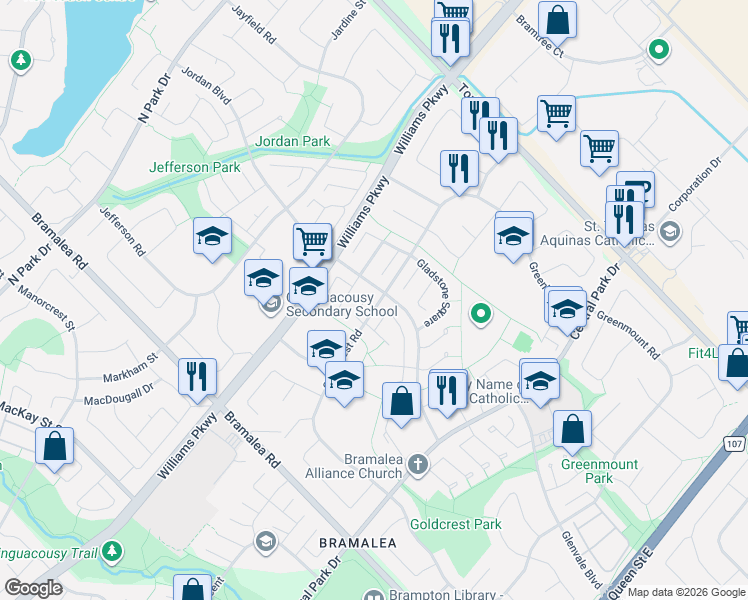Open the restaurant marker near Markham St

pos(197,381)
